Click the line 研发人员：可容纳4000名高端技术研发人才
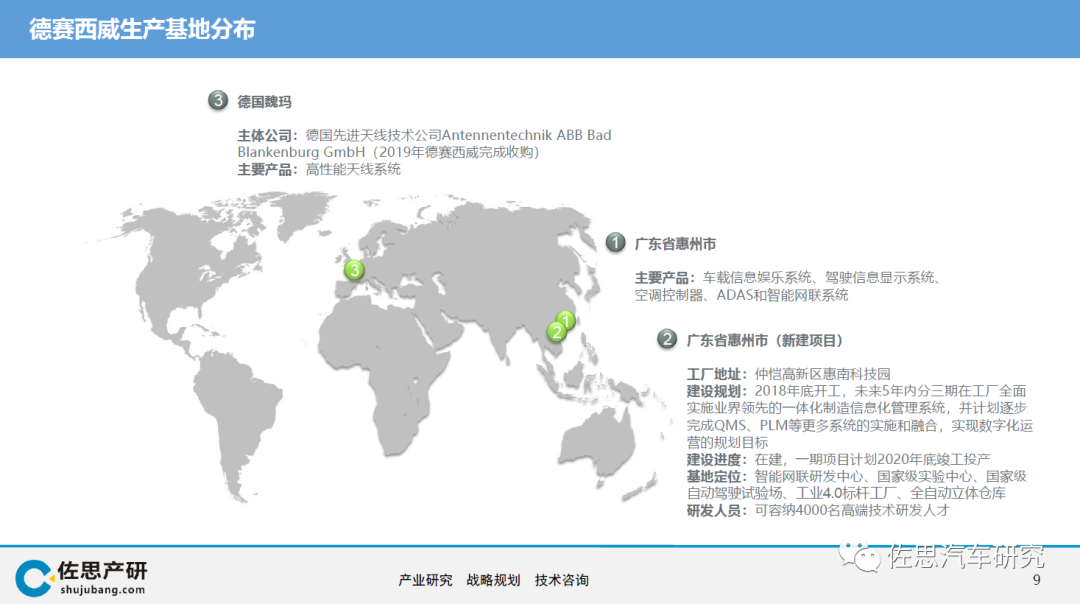Image resolution: width=1080 pixels, height=604 pixels. click(818, 510)
